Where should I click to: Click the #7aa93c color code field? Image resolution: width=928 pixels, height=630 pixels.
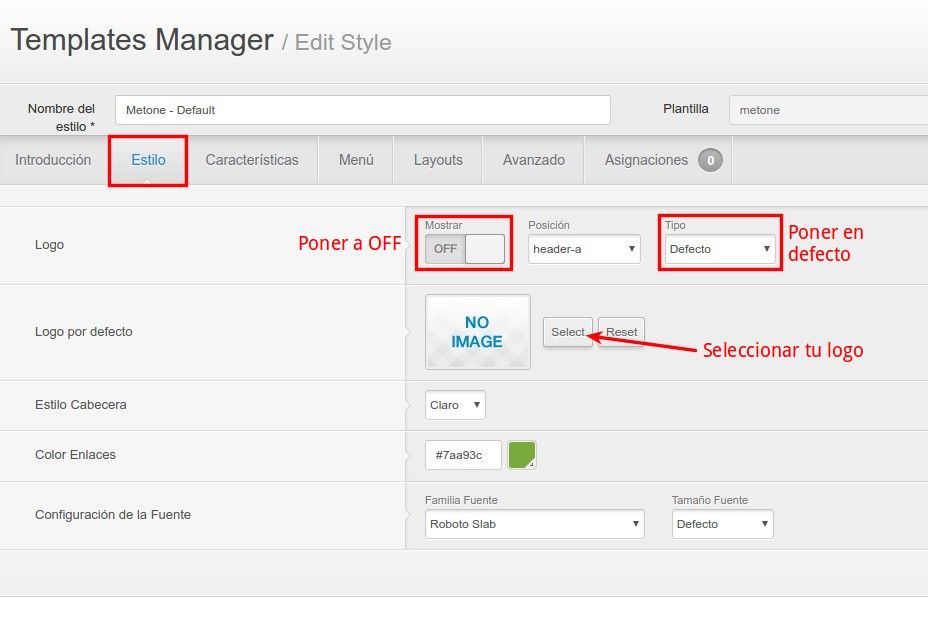pos(463,455)
